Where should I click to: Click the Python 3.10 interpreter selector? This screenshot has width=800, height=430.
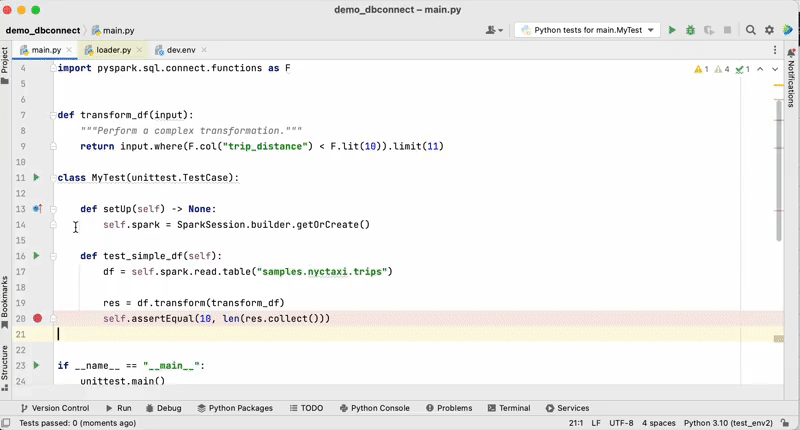pos(727,423)
